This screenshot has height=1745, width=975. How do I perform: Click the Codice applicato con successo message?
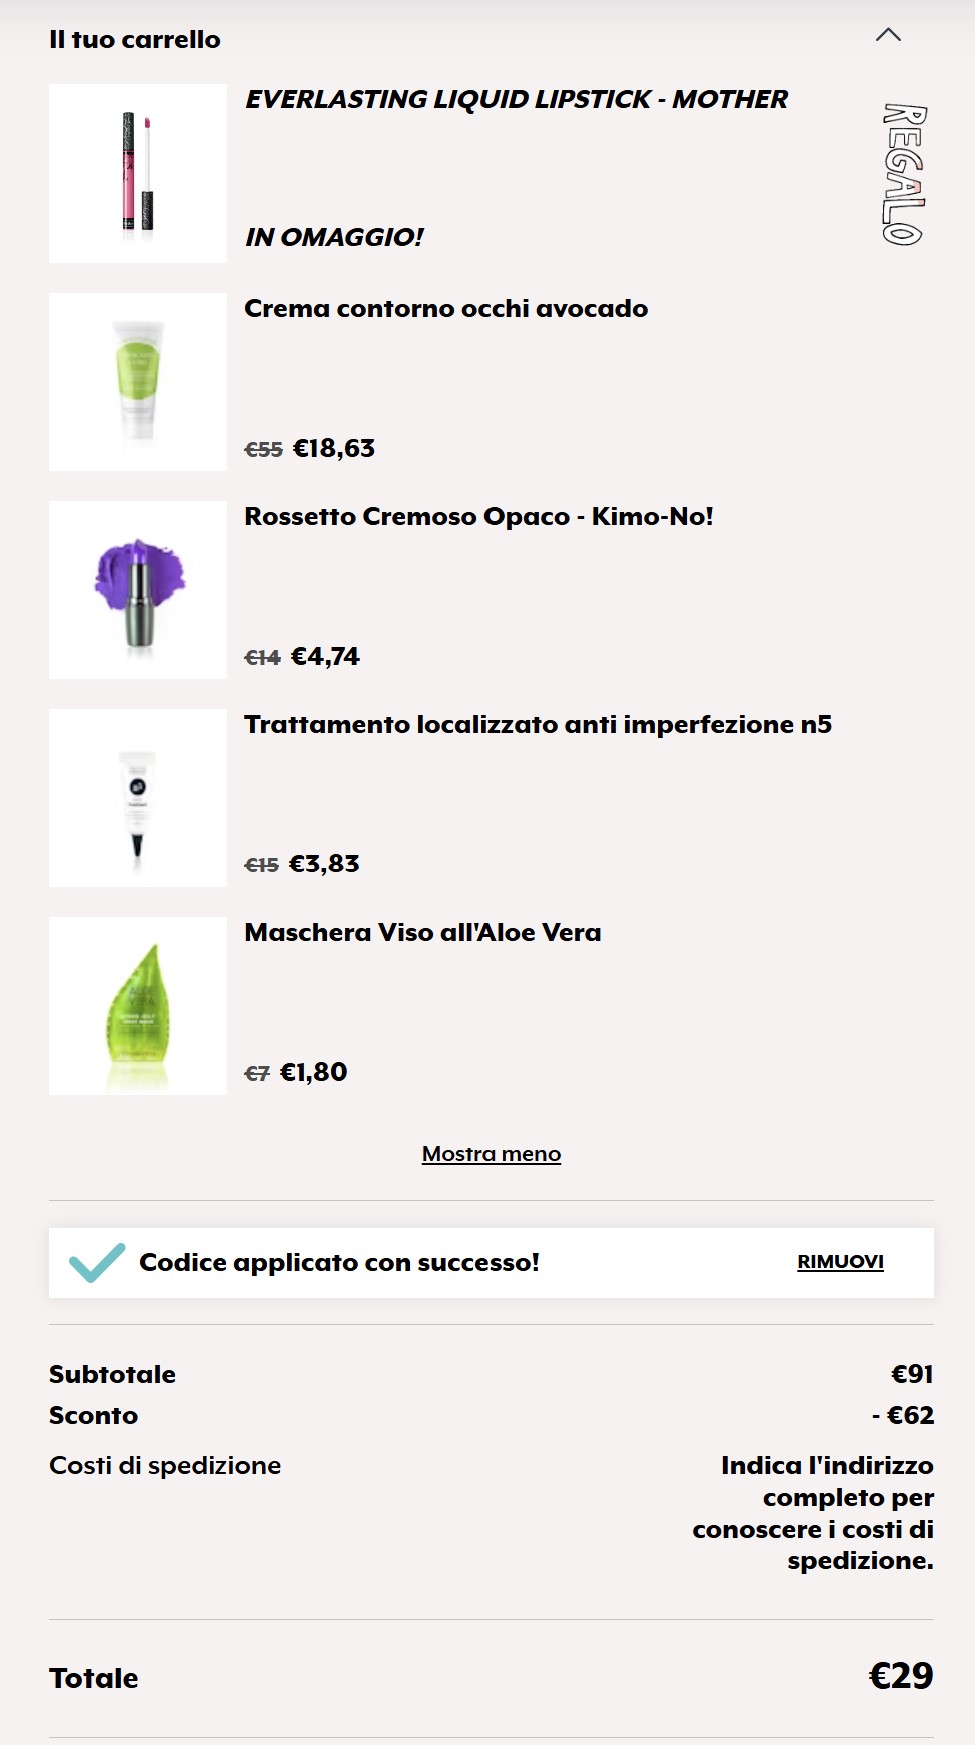pyautogui.click(x=339, y=1263)
